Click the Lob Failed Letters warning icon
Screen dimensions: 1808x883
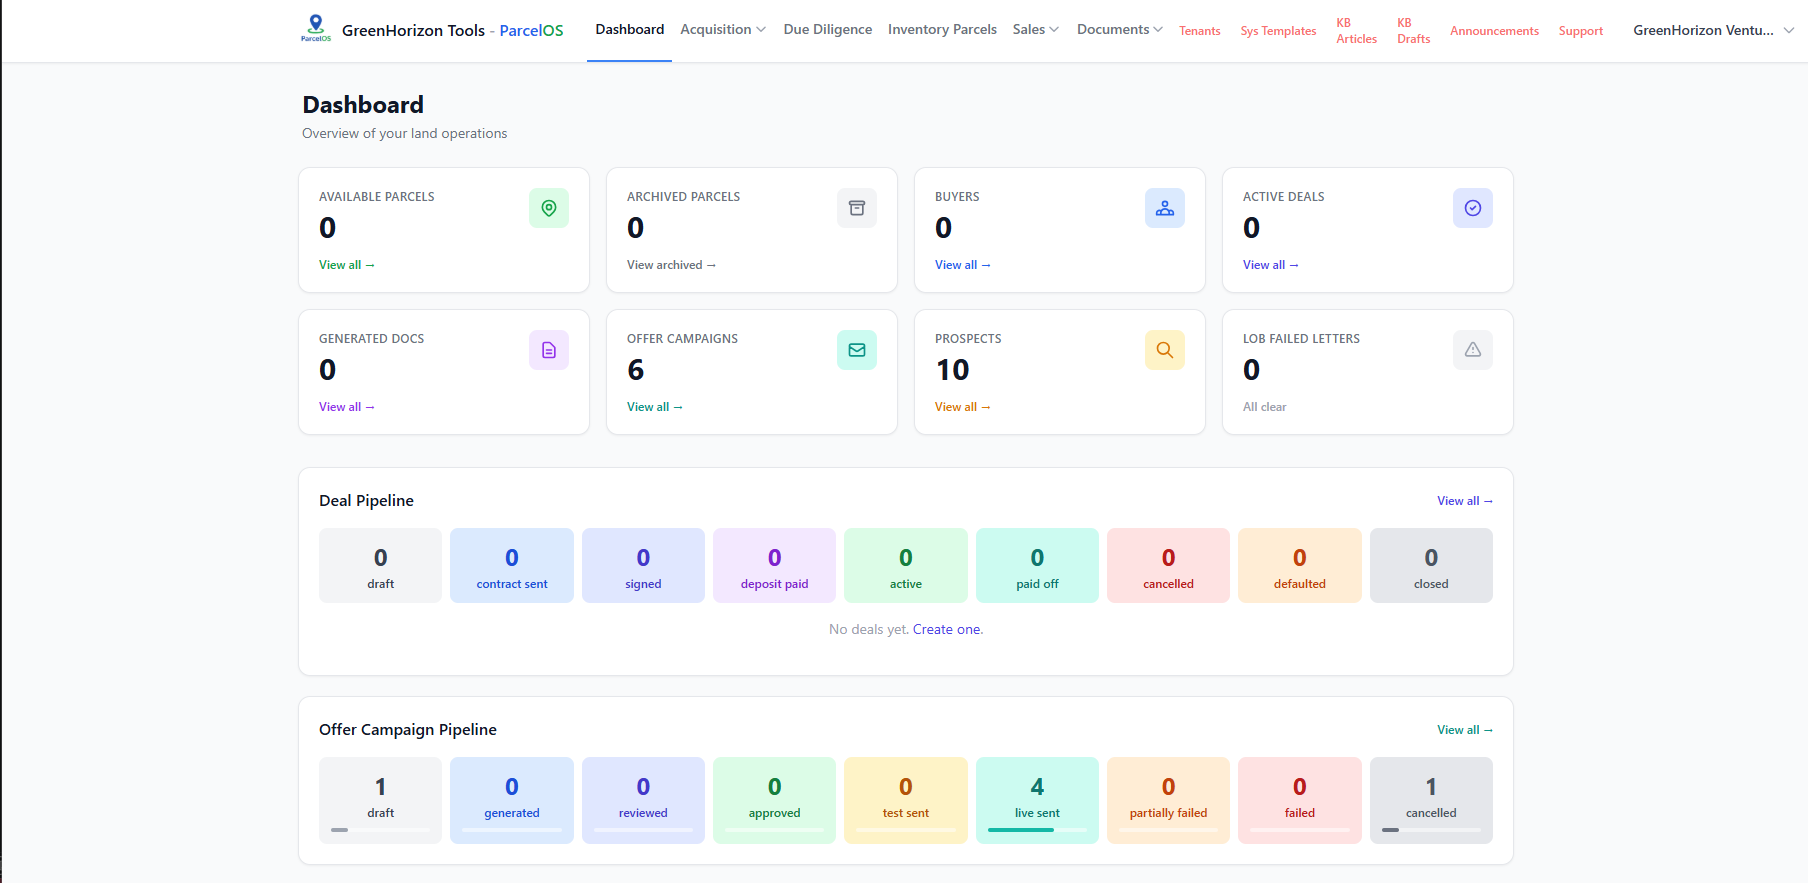point(1473,350)
